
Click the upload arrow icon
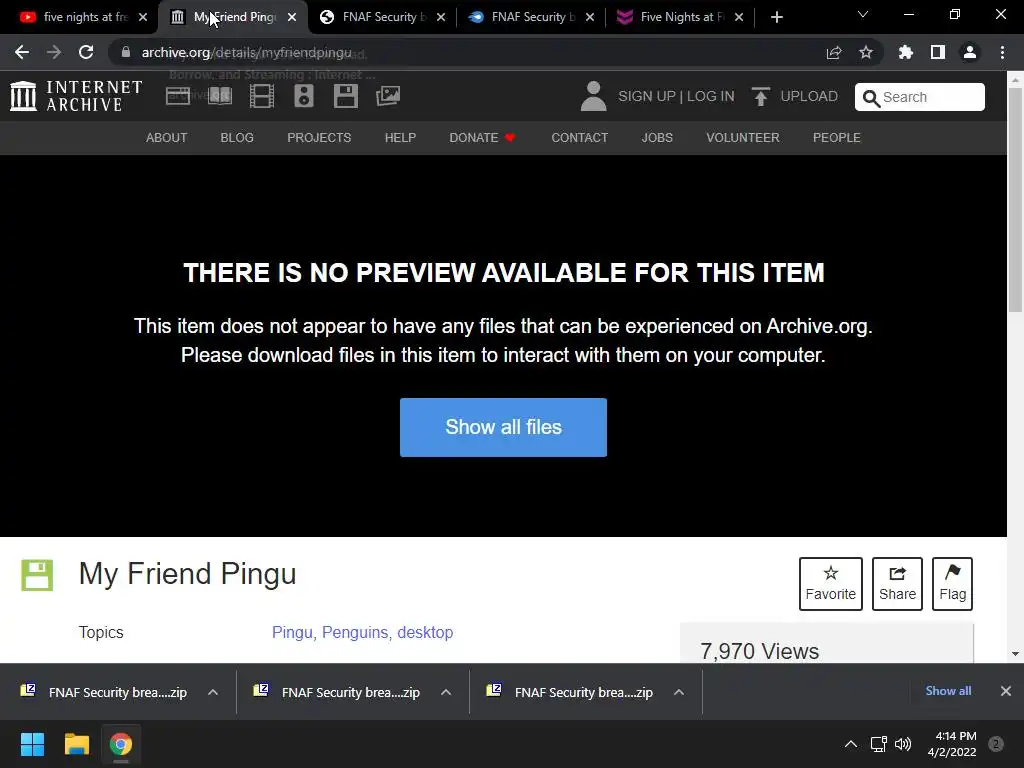point(761,97)
